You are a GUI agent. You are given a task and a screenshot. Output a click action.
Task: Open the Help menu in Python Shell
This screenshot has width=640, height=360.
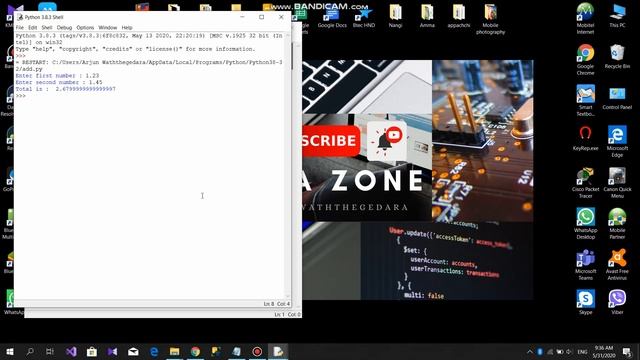127,27
